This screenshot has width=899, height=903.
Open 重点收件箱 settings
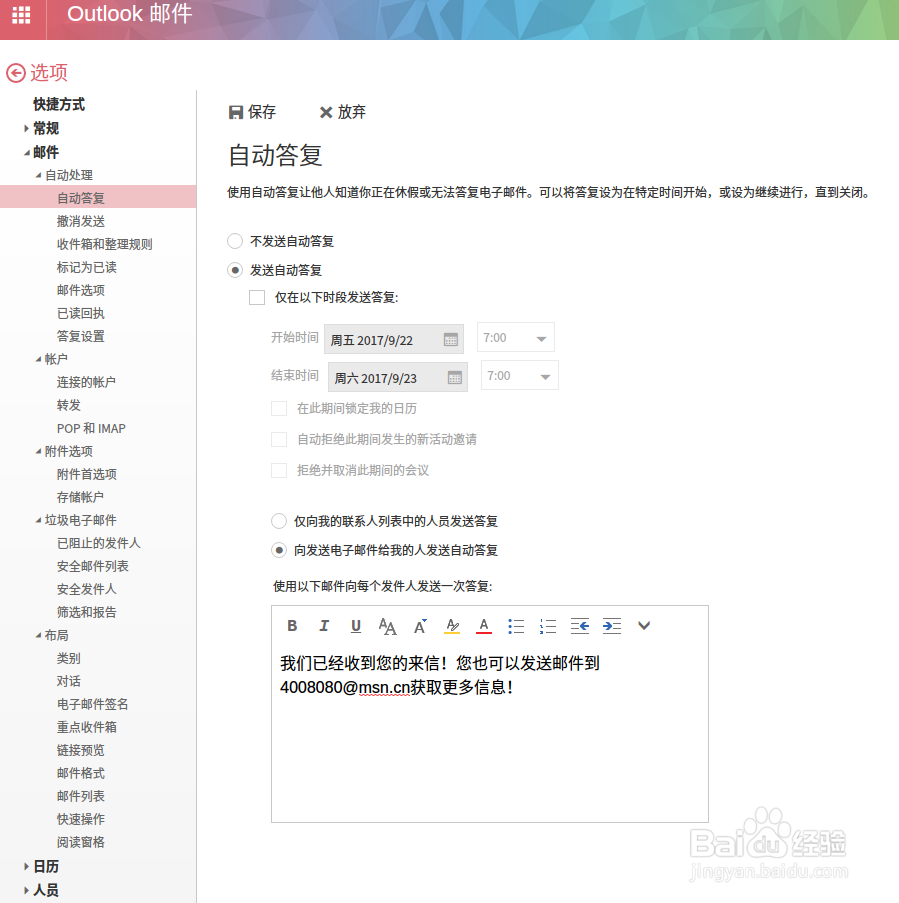pyautogui.click(x=86, y=727)
